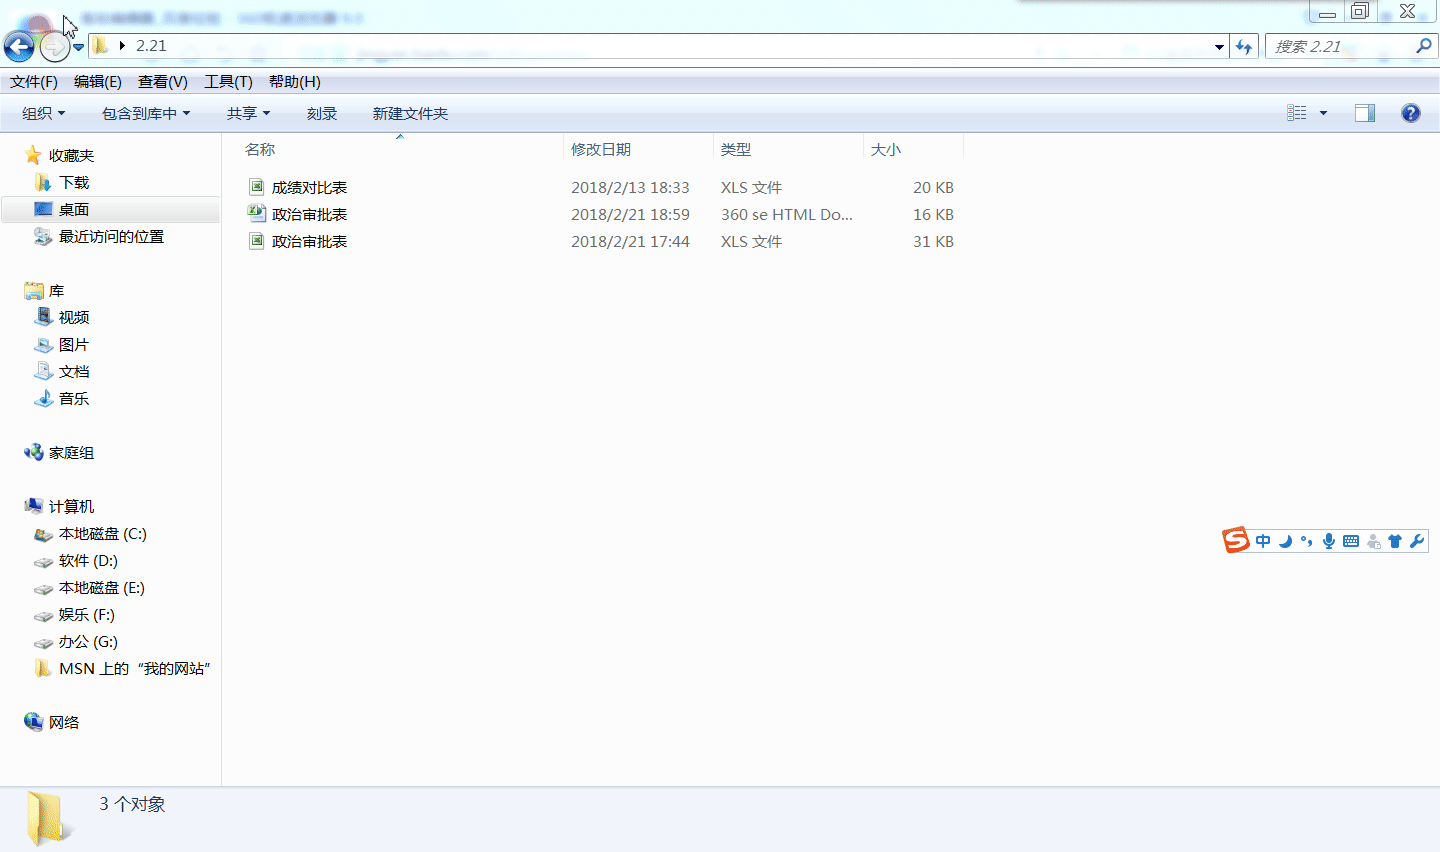Click the refresh button beside address bar
The width and height of the screenshot is (1440, 852).
tap(1244, 46)
